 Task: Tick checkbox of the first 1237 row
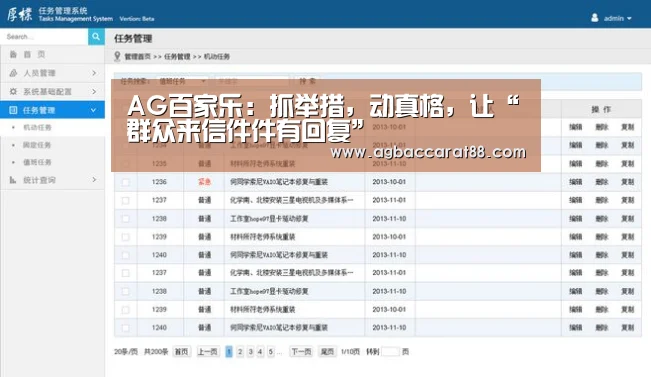[125, 200]
